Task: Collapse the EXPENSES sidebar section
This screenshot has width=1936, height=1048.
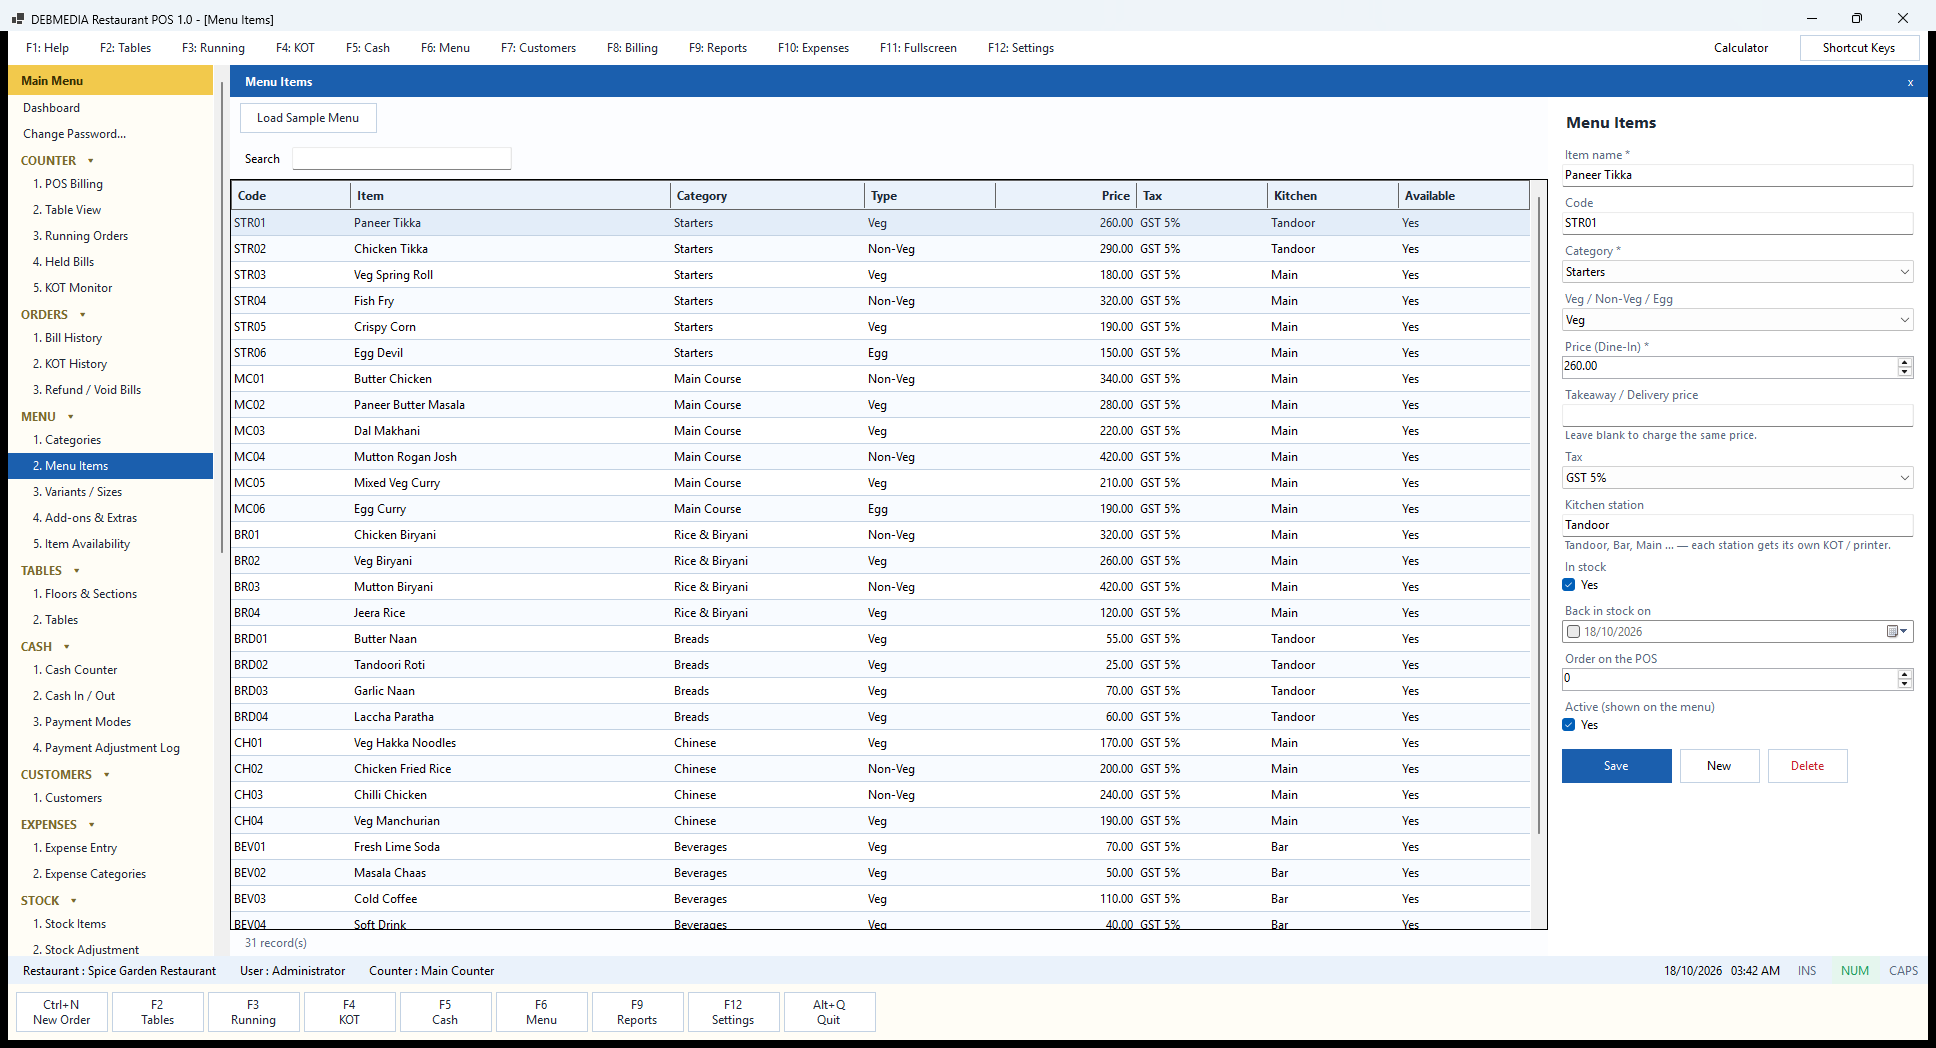Action: point(92,825)
